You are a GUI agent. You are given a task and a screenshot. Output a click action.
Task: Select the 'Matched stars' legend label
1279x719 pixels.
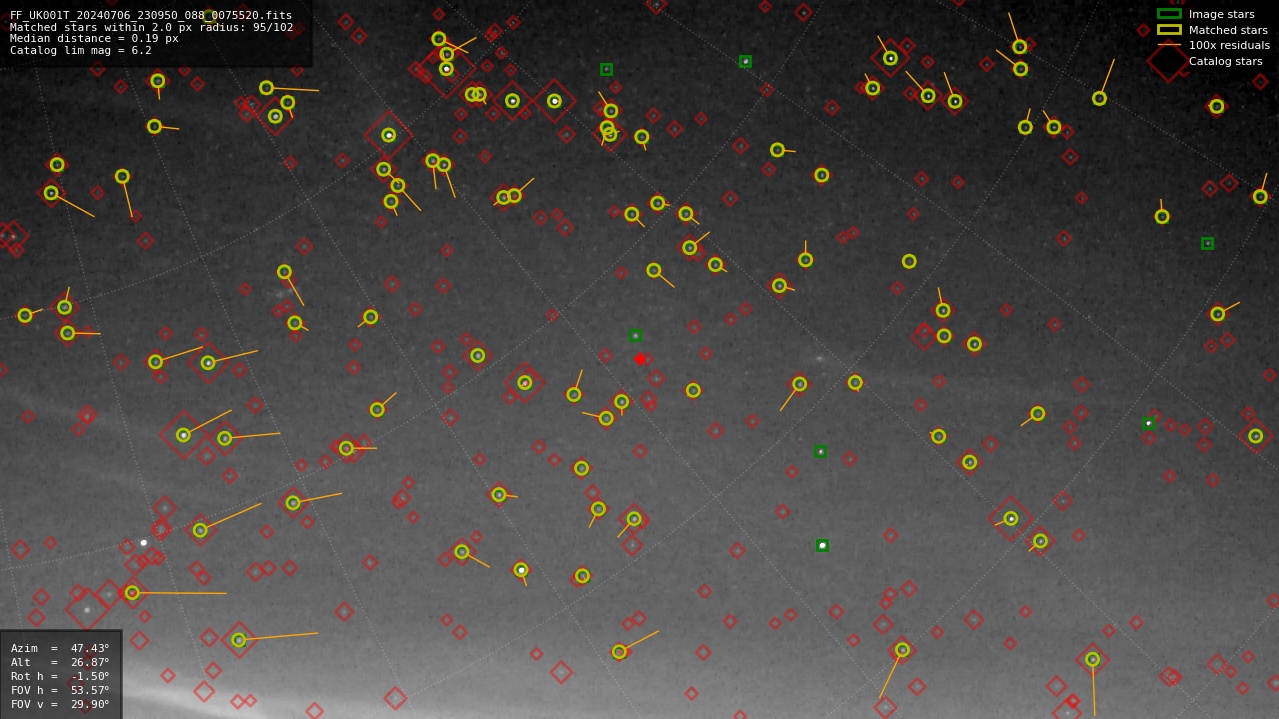(1228, 30)
